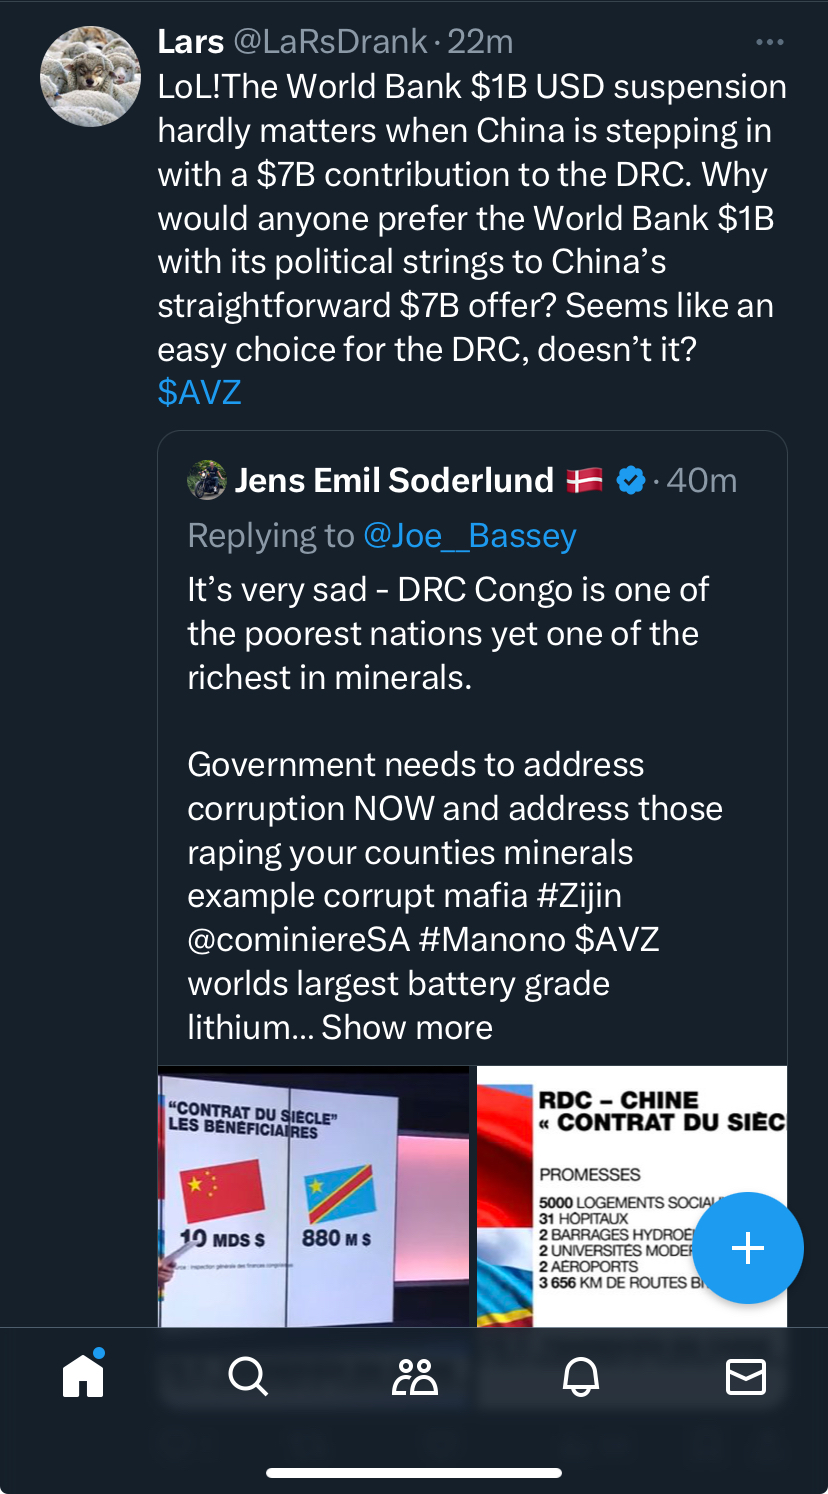828x1494 pixels.
Task: Tap the $AVZ cashtag link
Action: tap(199, 392)
